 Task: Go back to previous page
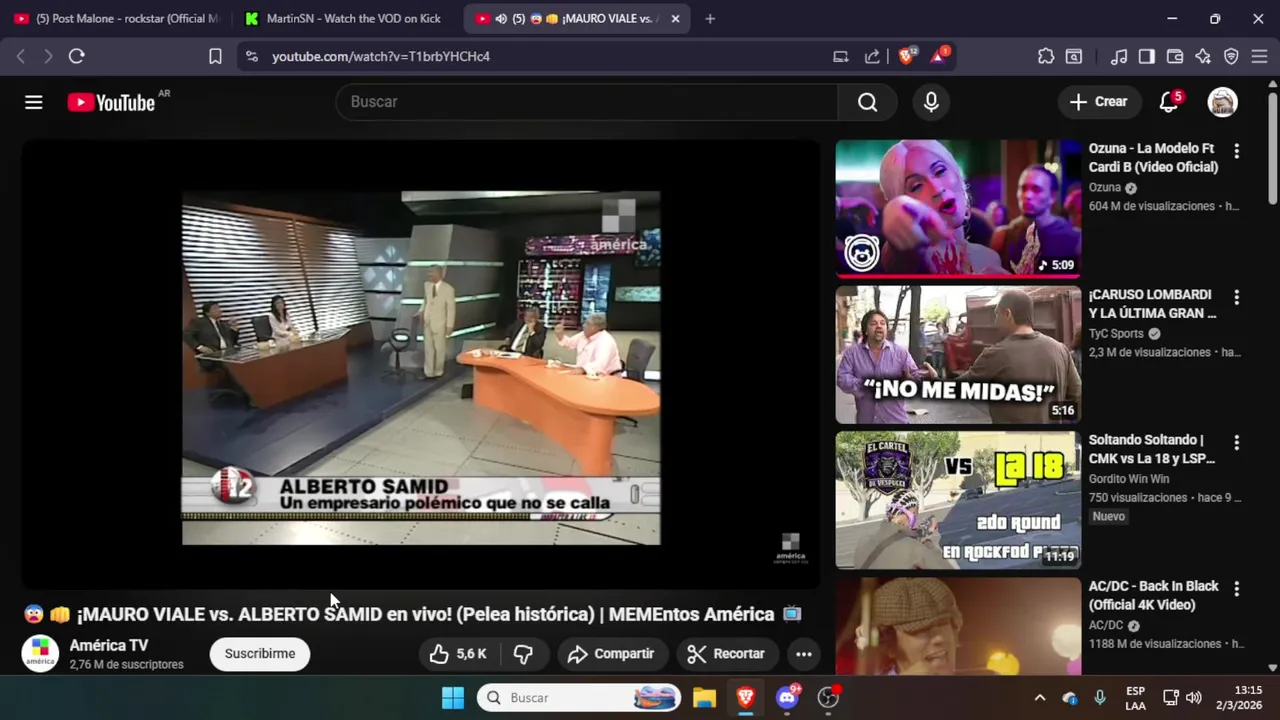tap(21, 57)
